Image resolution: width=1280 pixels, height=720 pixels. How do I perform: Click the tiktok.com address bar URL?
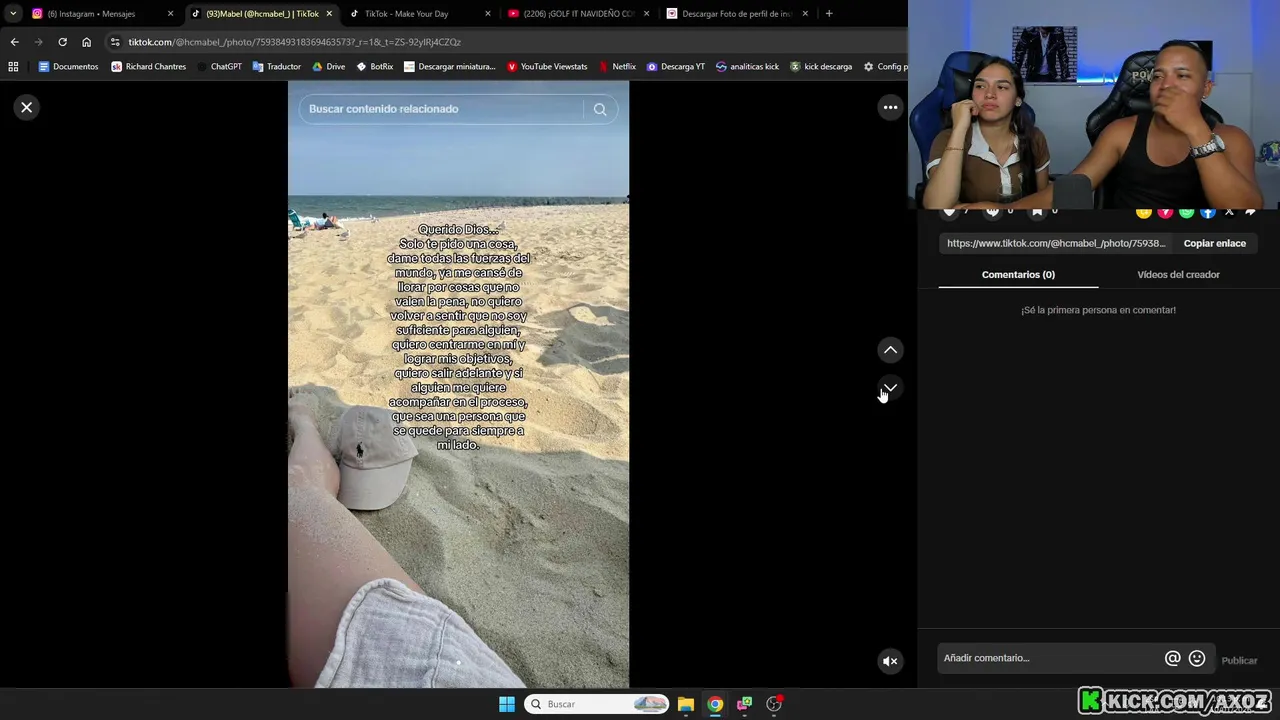(294, 42)
